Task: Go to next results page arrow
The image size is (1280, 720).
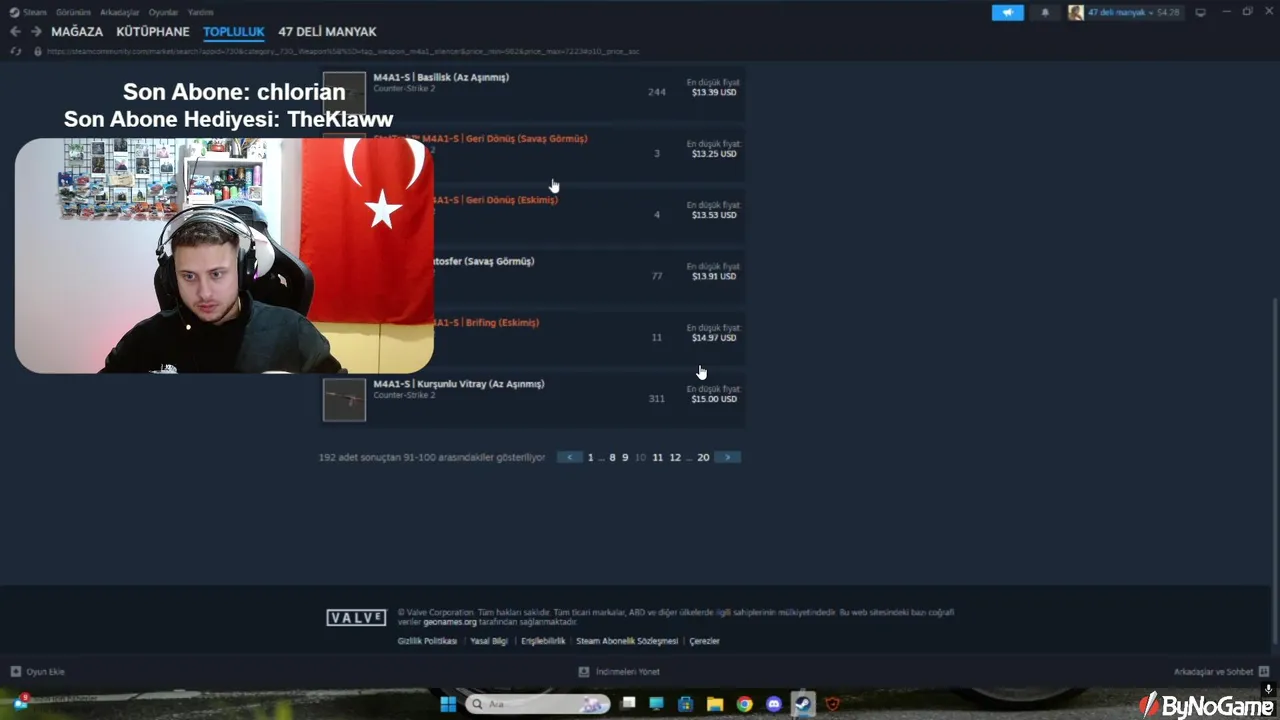Action: click(727, 457)
